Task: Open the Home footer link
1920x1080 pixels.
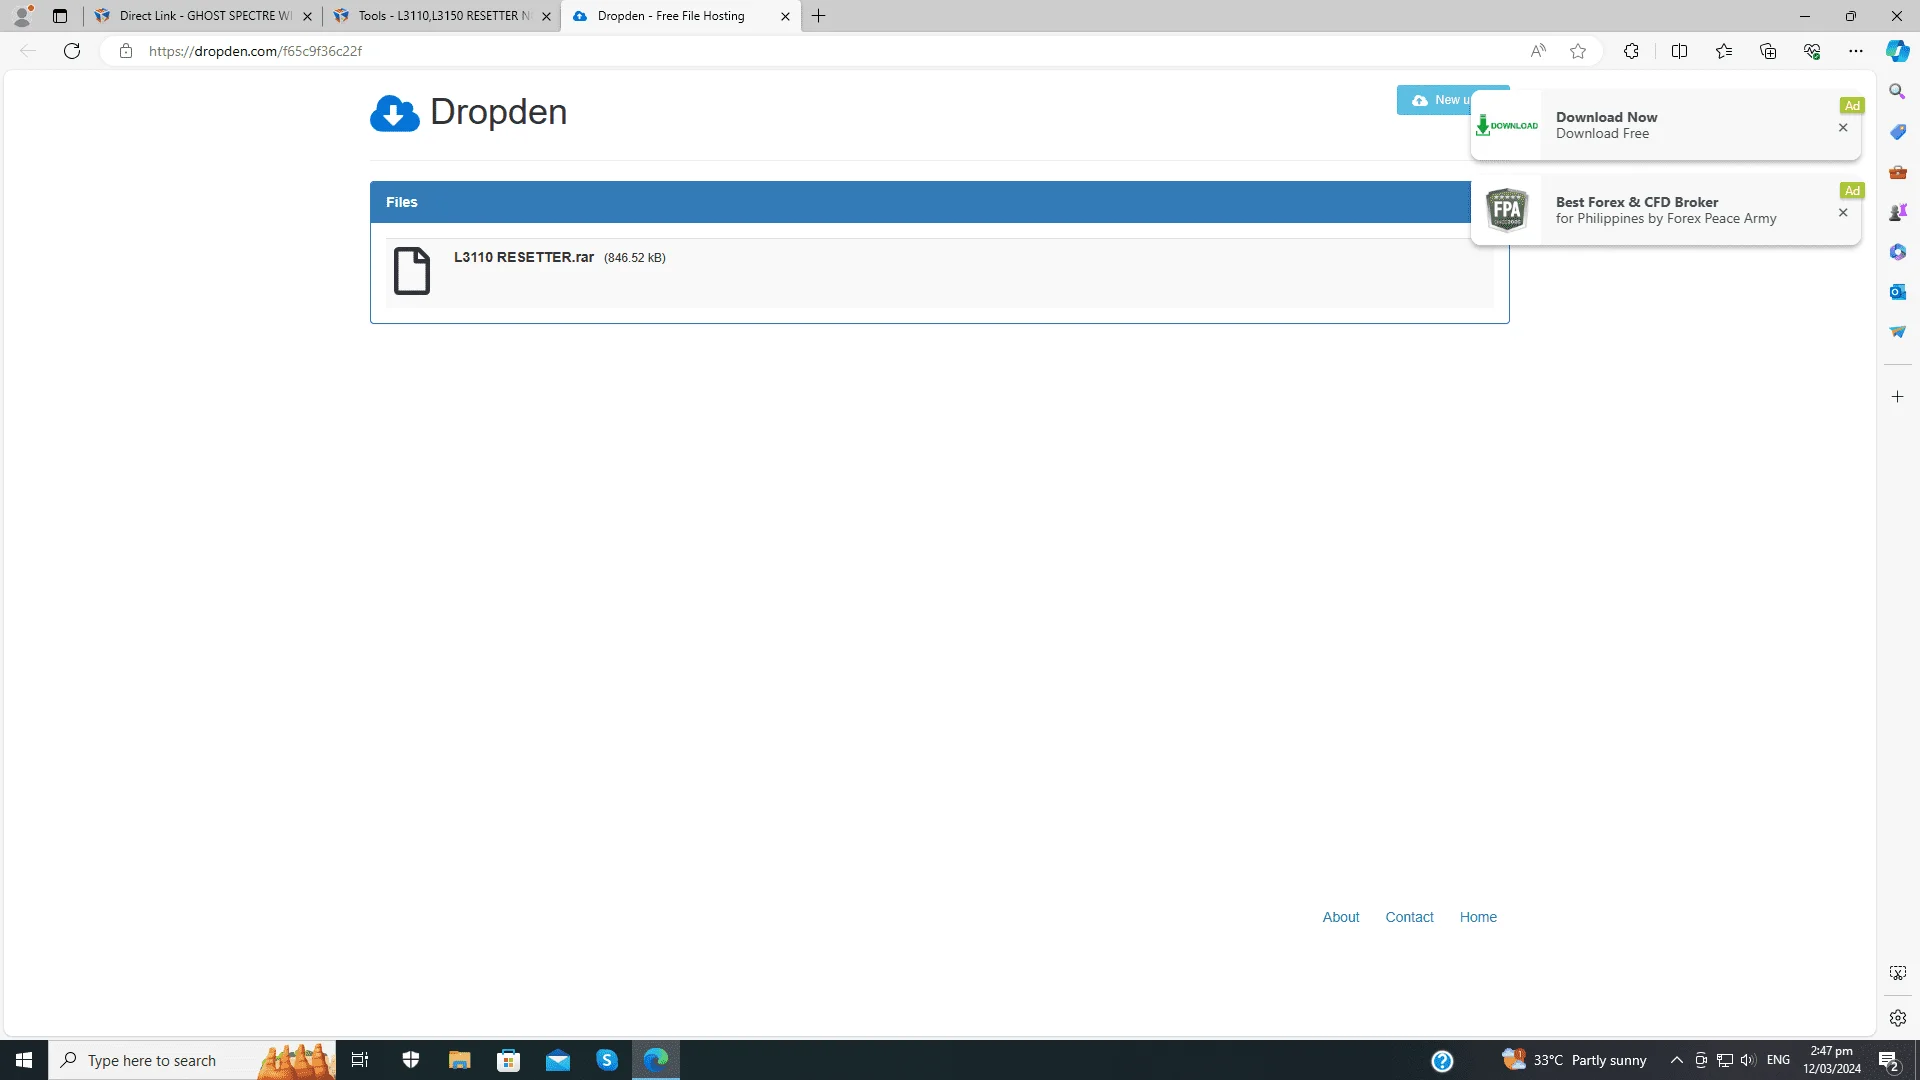Action: tap(1478, 917)
